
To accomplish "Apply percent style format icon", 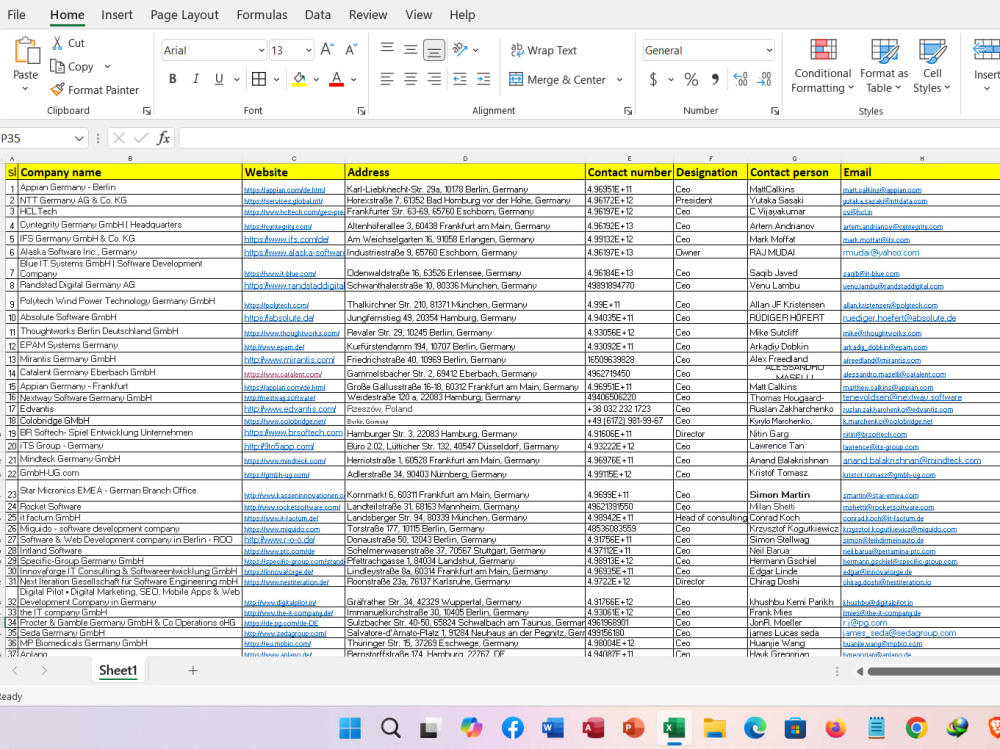I will point(691,79).
